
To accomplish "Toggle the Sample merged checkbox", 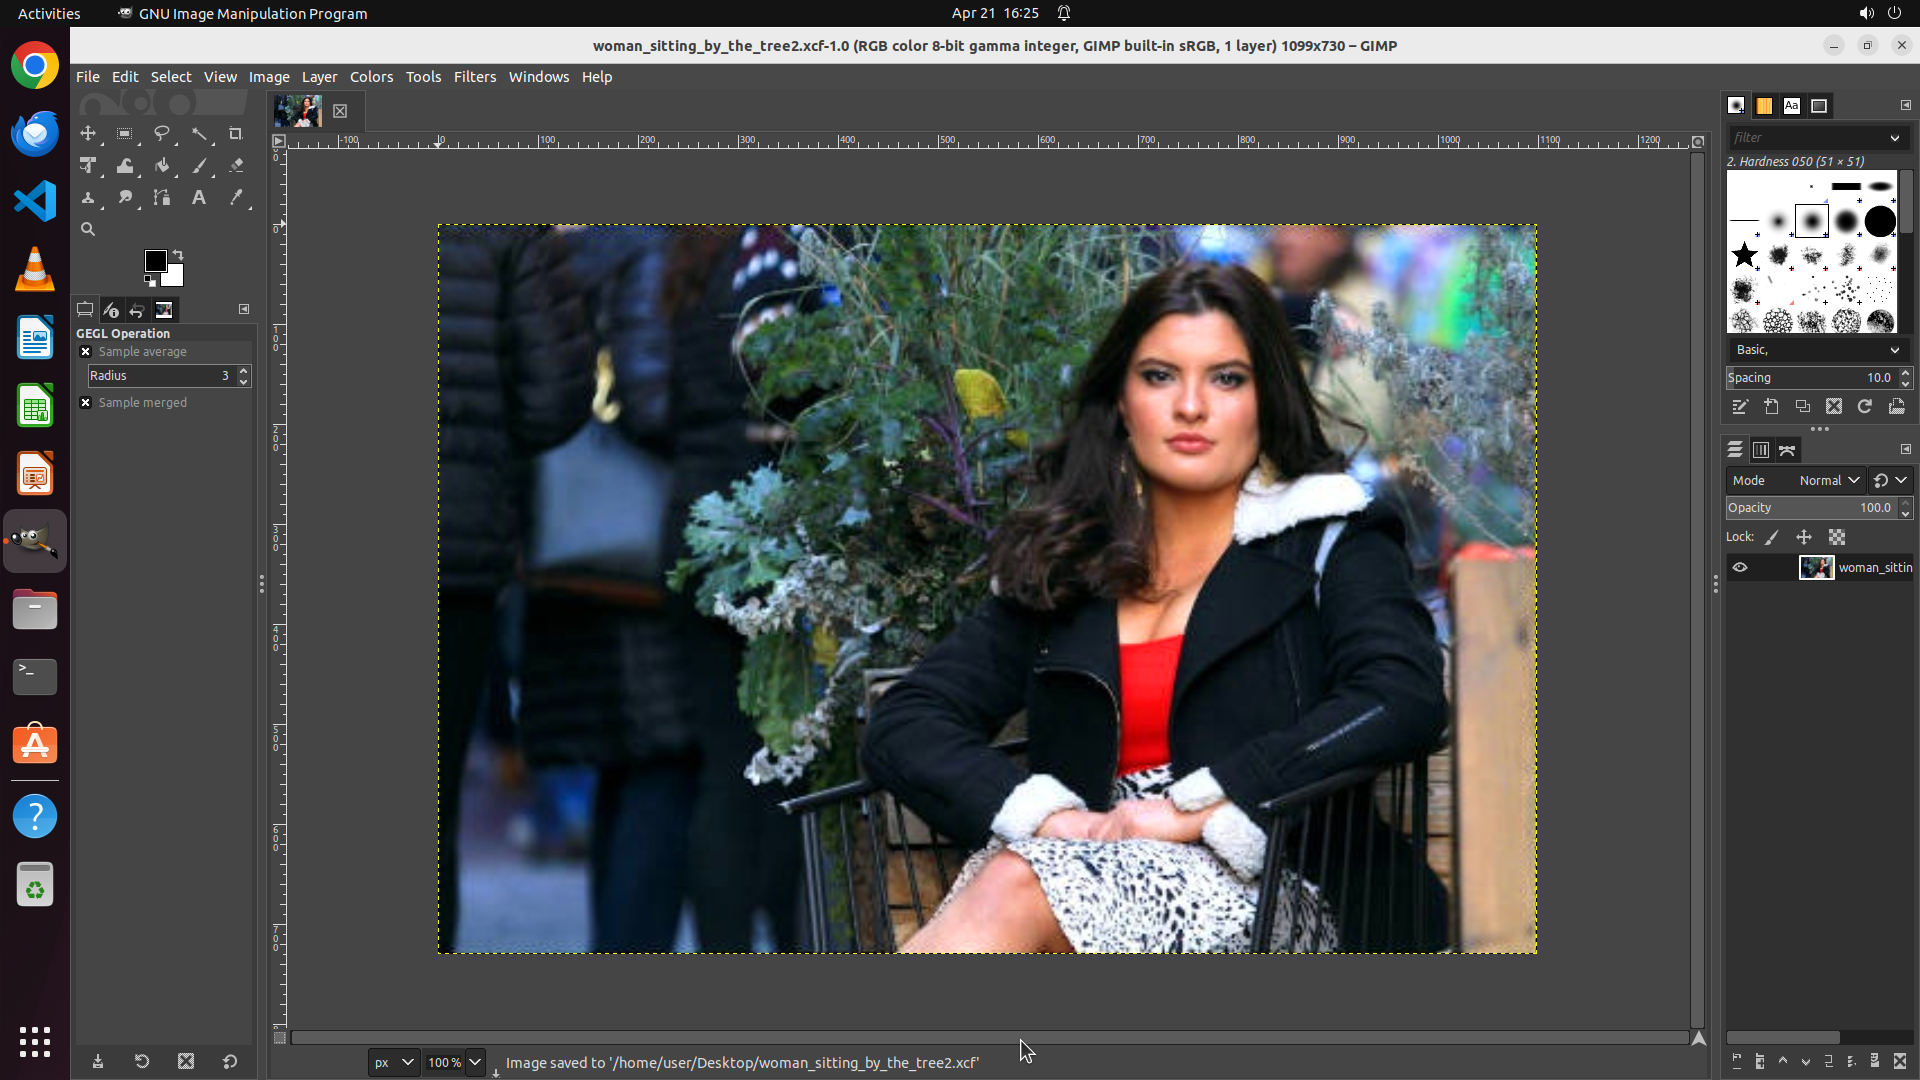I will [x=86, y=403].
